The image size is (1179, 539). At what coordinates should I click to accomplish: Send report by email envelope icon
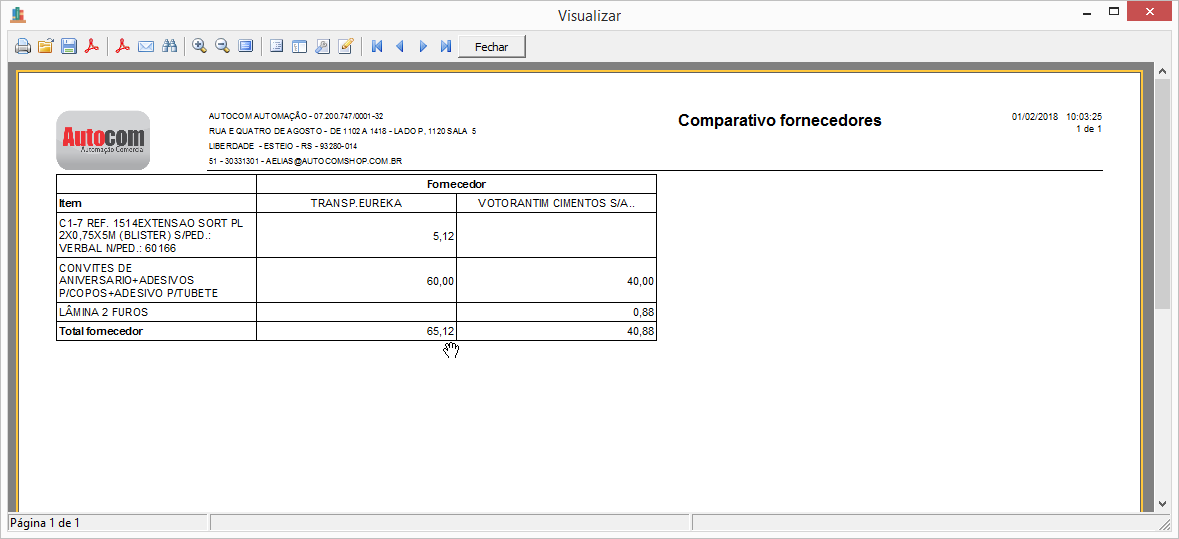click(x=146, y=47)
